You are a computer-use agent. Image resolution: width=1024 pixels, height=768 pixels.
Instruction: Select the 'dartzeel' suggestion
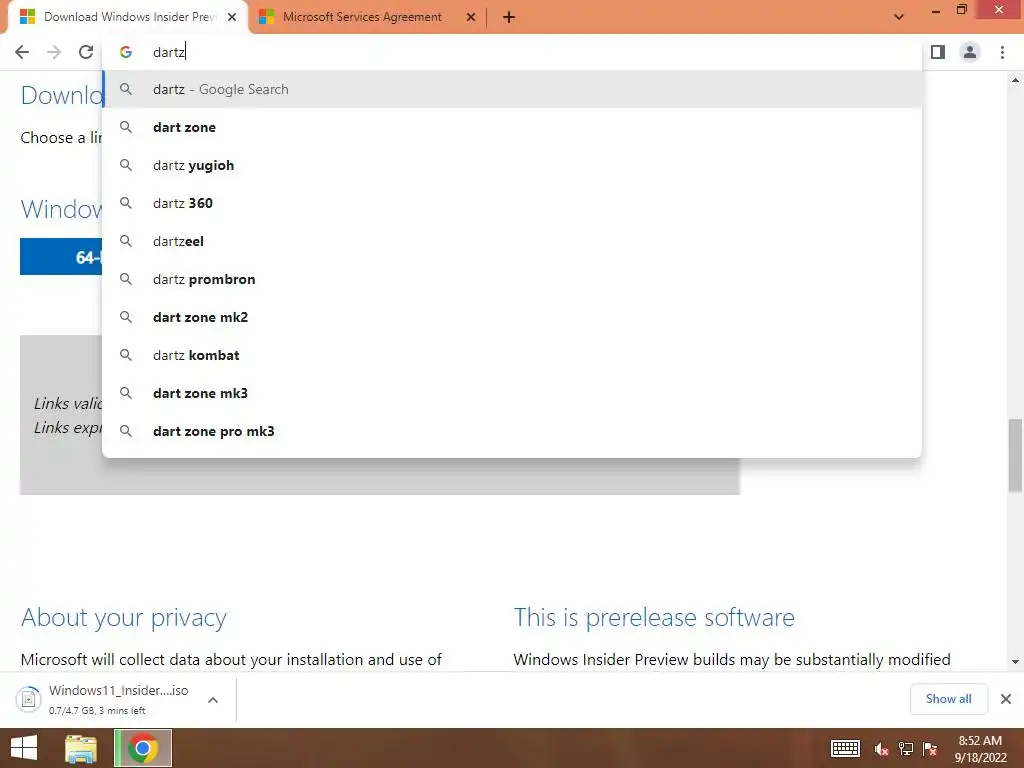pyautogui.click(x=513, y=241)
